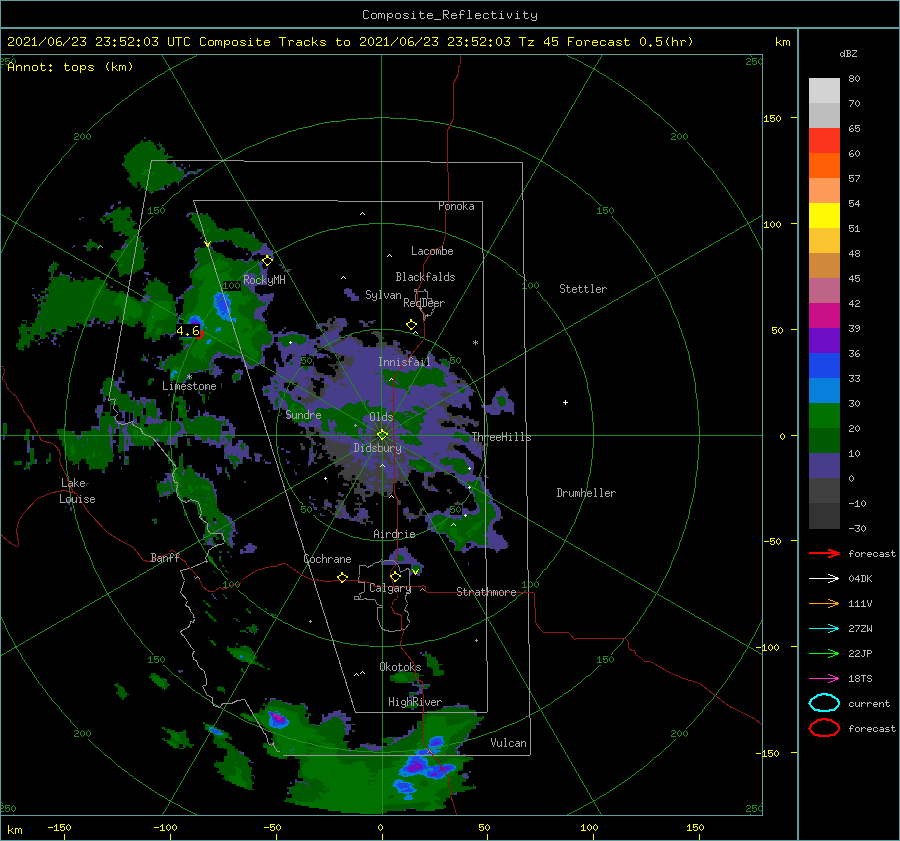Screen dimensions: 900x841
Task: Click the Banff label on map
Action: [x=165, y=557]
